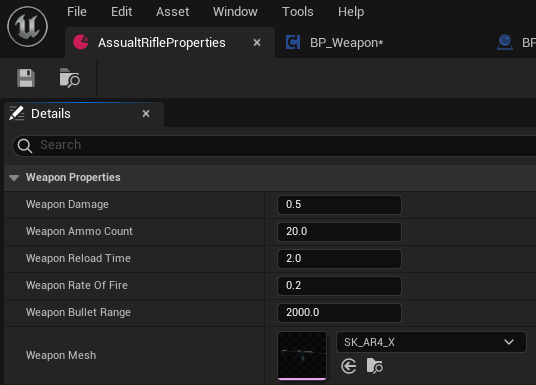The image size is (536, 385).
Task: Click the Weapon Mesh rifle thumbnail
Action: click(302, 356)
